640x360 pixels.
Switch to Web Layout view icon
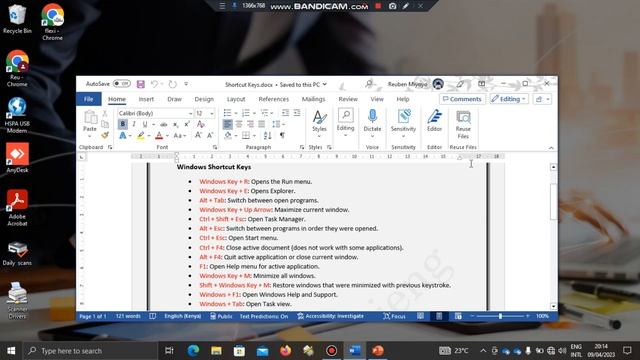pos(458,316)
